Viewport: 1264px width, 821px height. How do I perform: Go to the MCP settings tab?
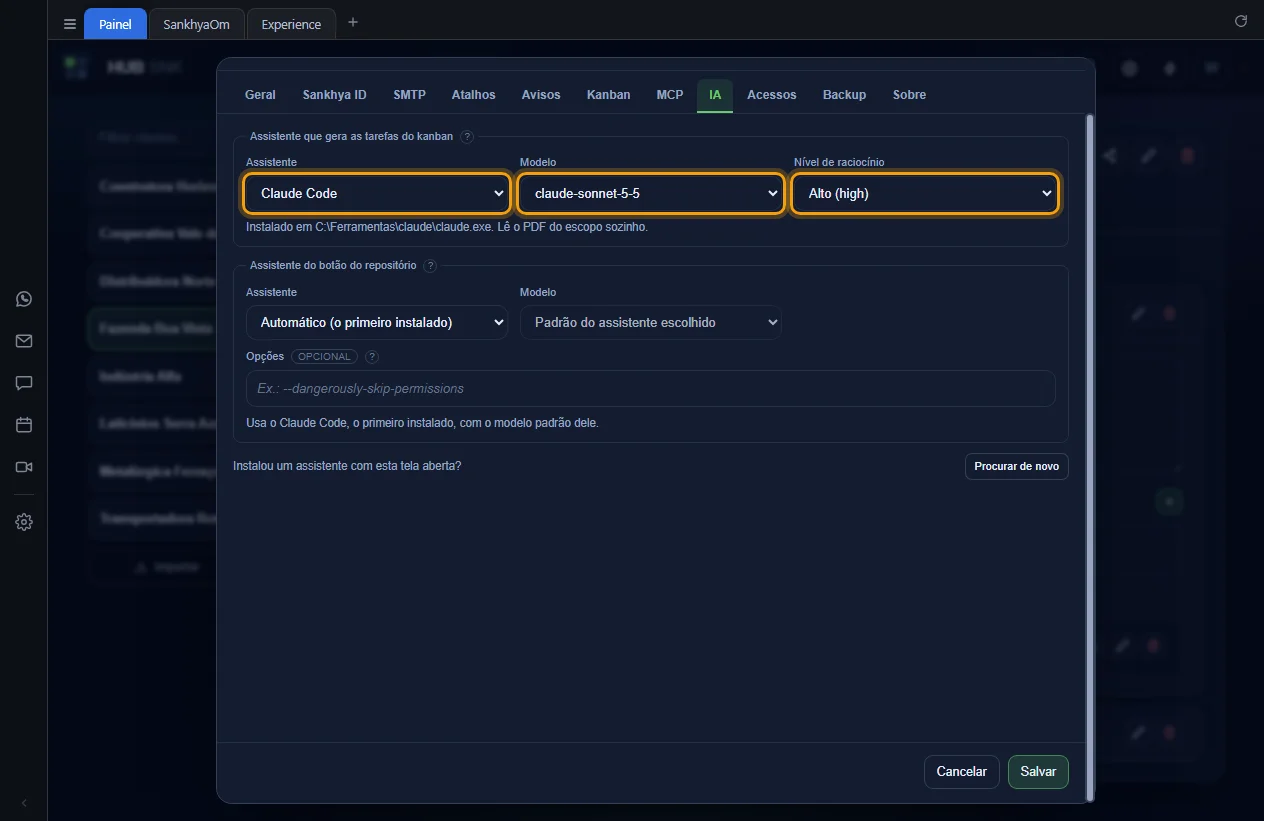pyautogui.click(x=670, y=95)
